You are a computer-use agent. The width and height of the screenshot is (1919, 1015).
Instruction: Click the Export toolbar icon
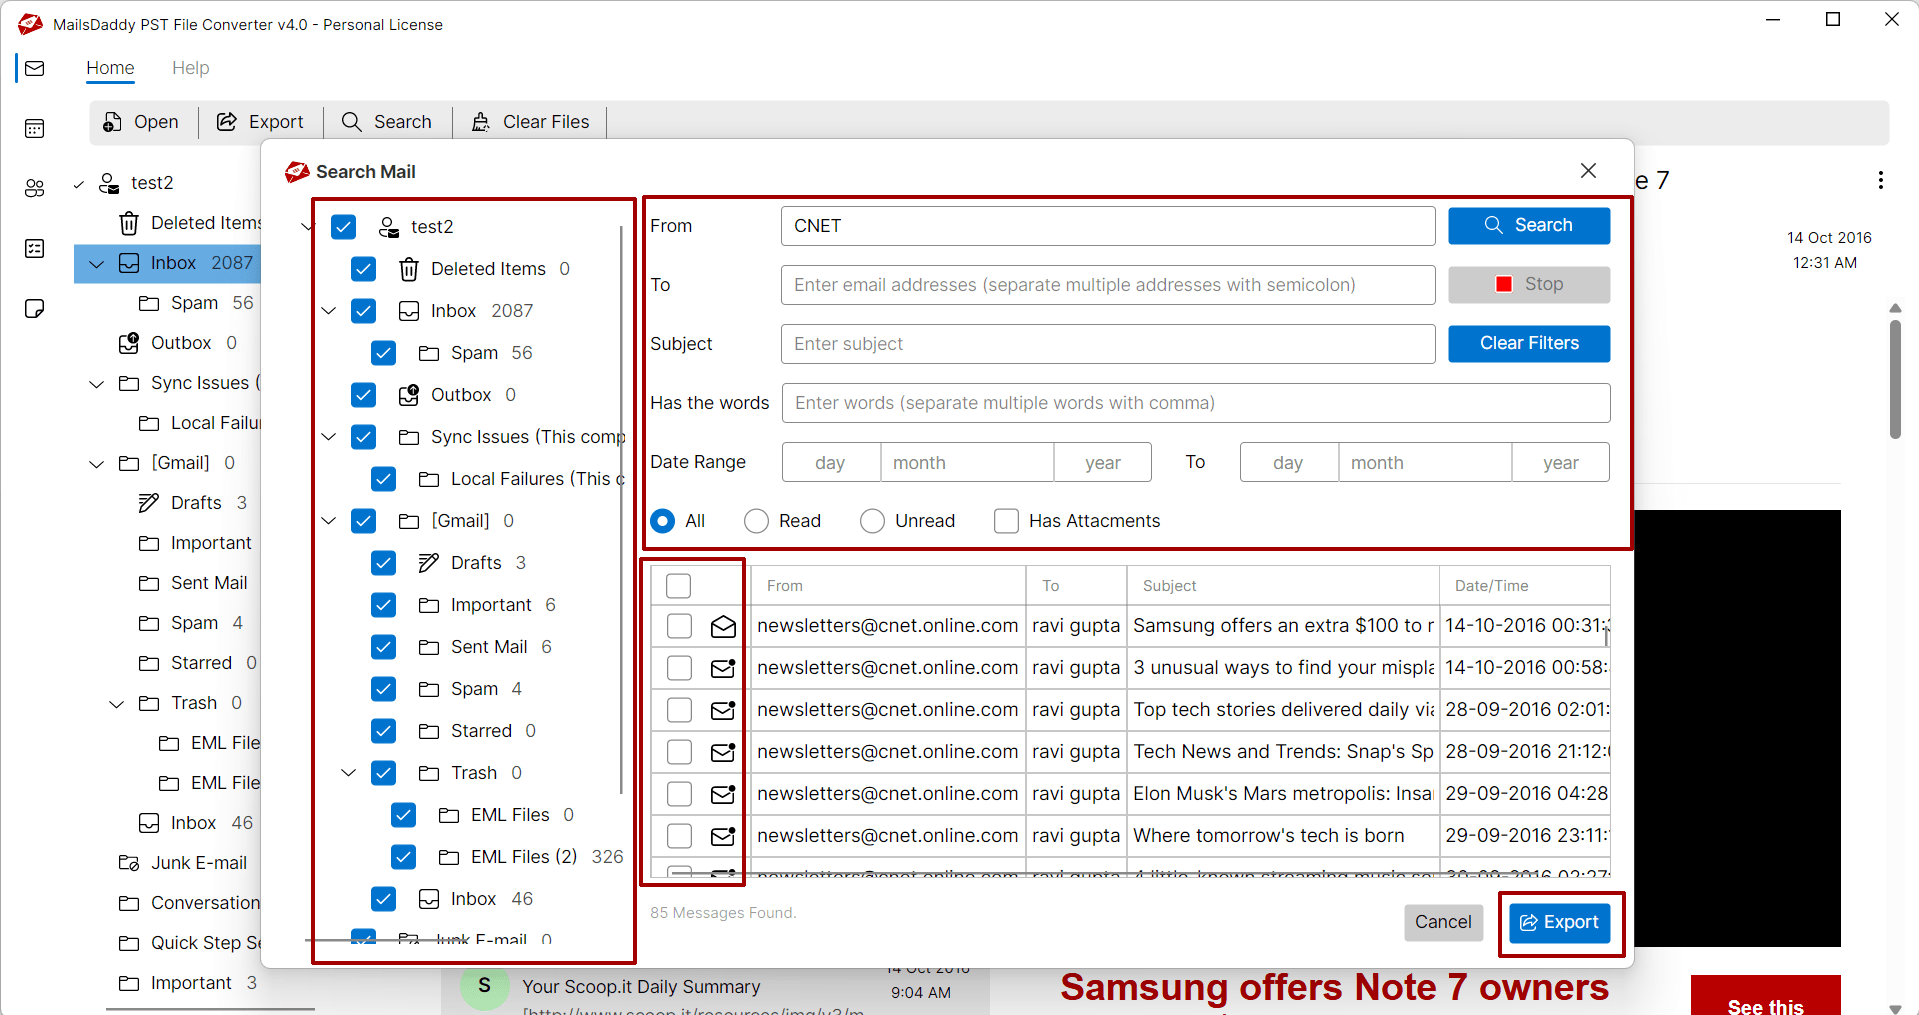pyautogui.click(x=227, y=122)
